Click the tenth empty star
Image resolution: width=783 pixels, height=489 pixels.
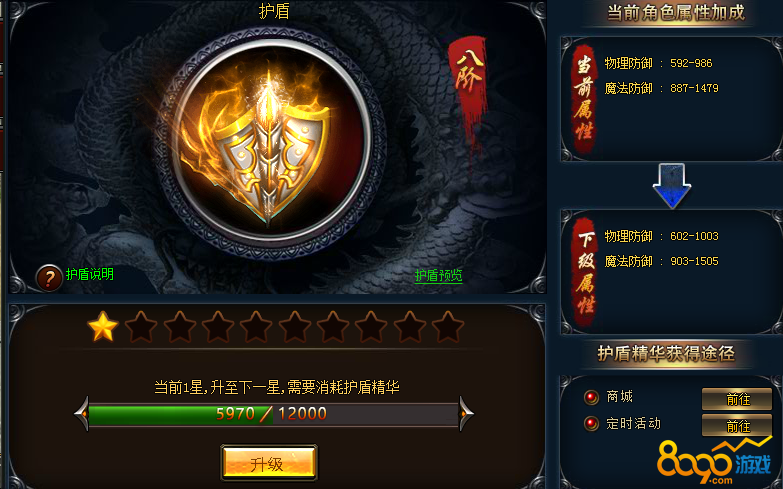click(x=448, y=327)
